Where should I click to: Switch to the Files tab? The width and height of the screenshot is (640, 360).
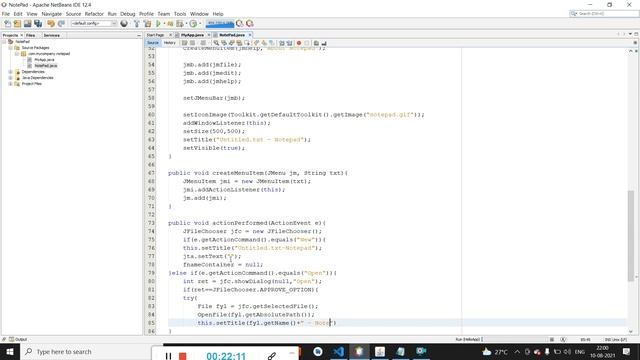coord(31,36)
